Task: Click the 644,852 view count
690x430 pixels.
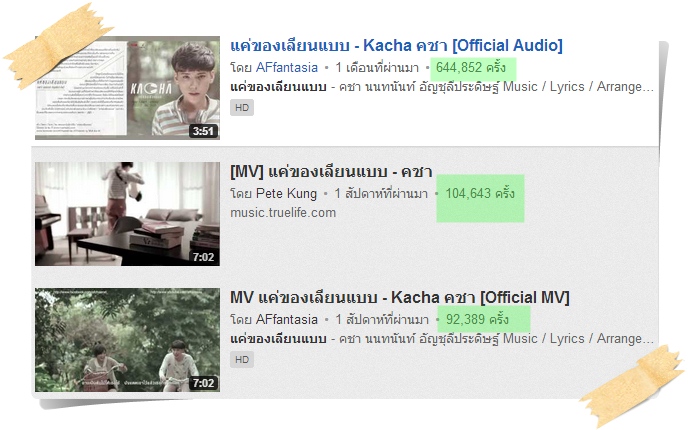Action: 470,67
